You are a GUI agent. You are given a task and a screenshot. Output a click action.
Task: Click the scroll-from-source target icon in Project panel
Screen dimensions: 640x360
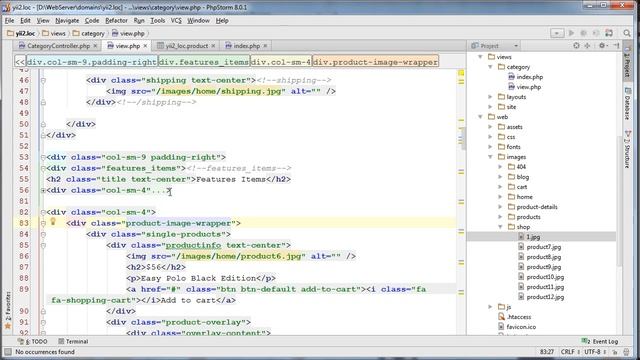coord(576,46)
